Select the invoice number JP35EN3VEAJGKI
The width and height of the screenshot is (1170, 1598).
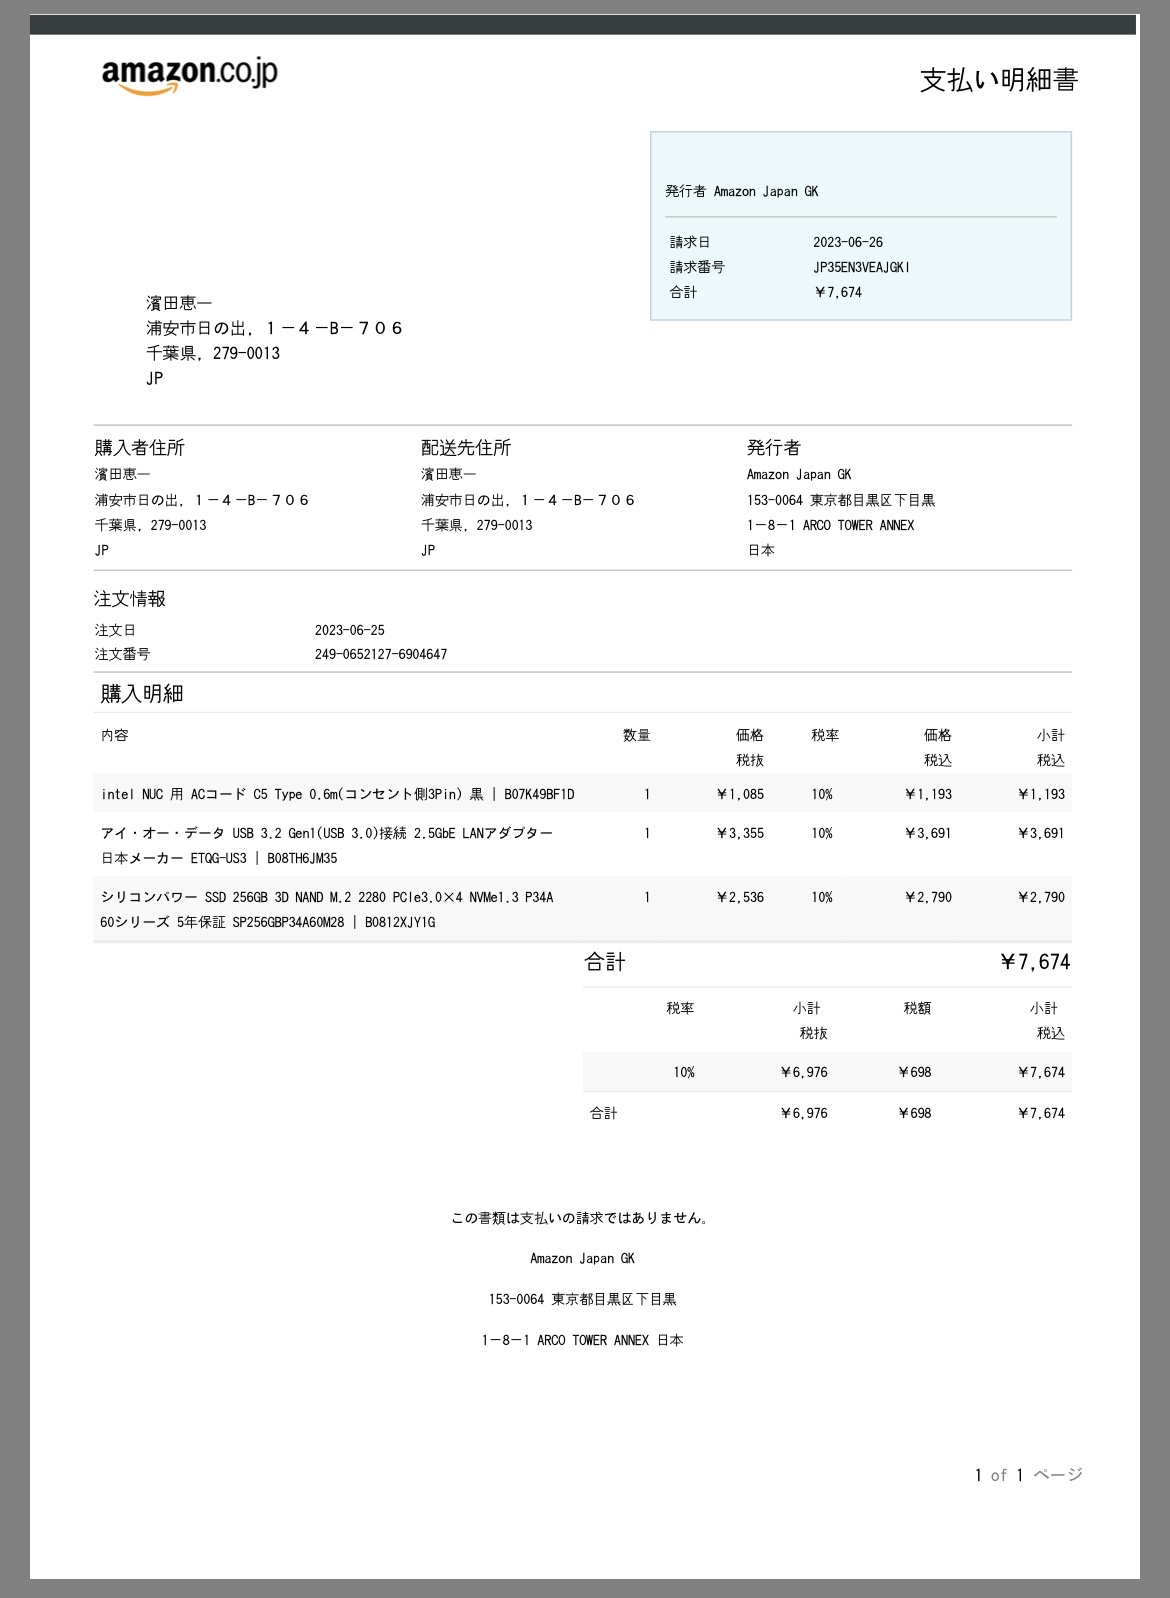tap(861, 267)
